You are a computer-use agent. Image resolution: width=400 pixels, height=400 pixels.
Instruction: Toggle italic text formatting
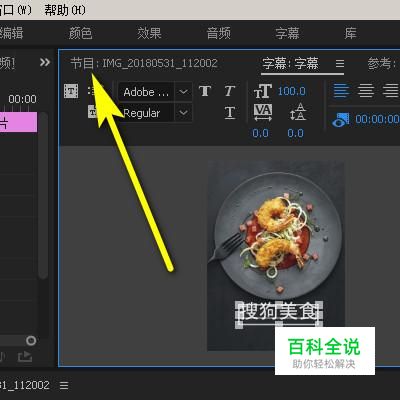229,91
